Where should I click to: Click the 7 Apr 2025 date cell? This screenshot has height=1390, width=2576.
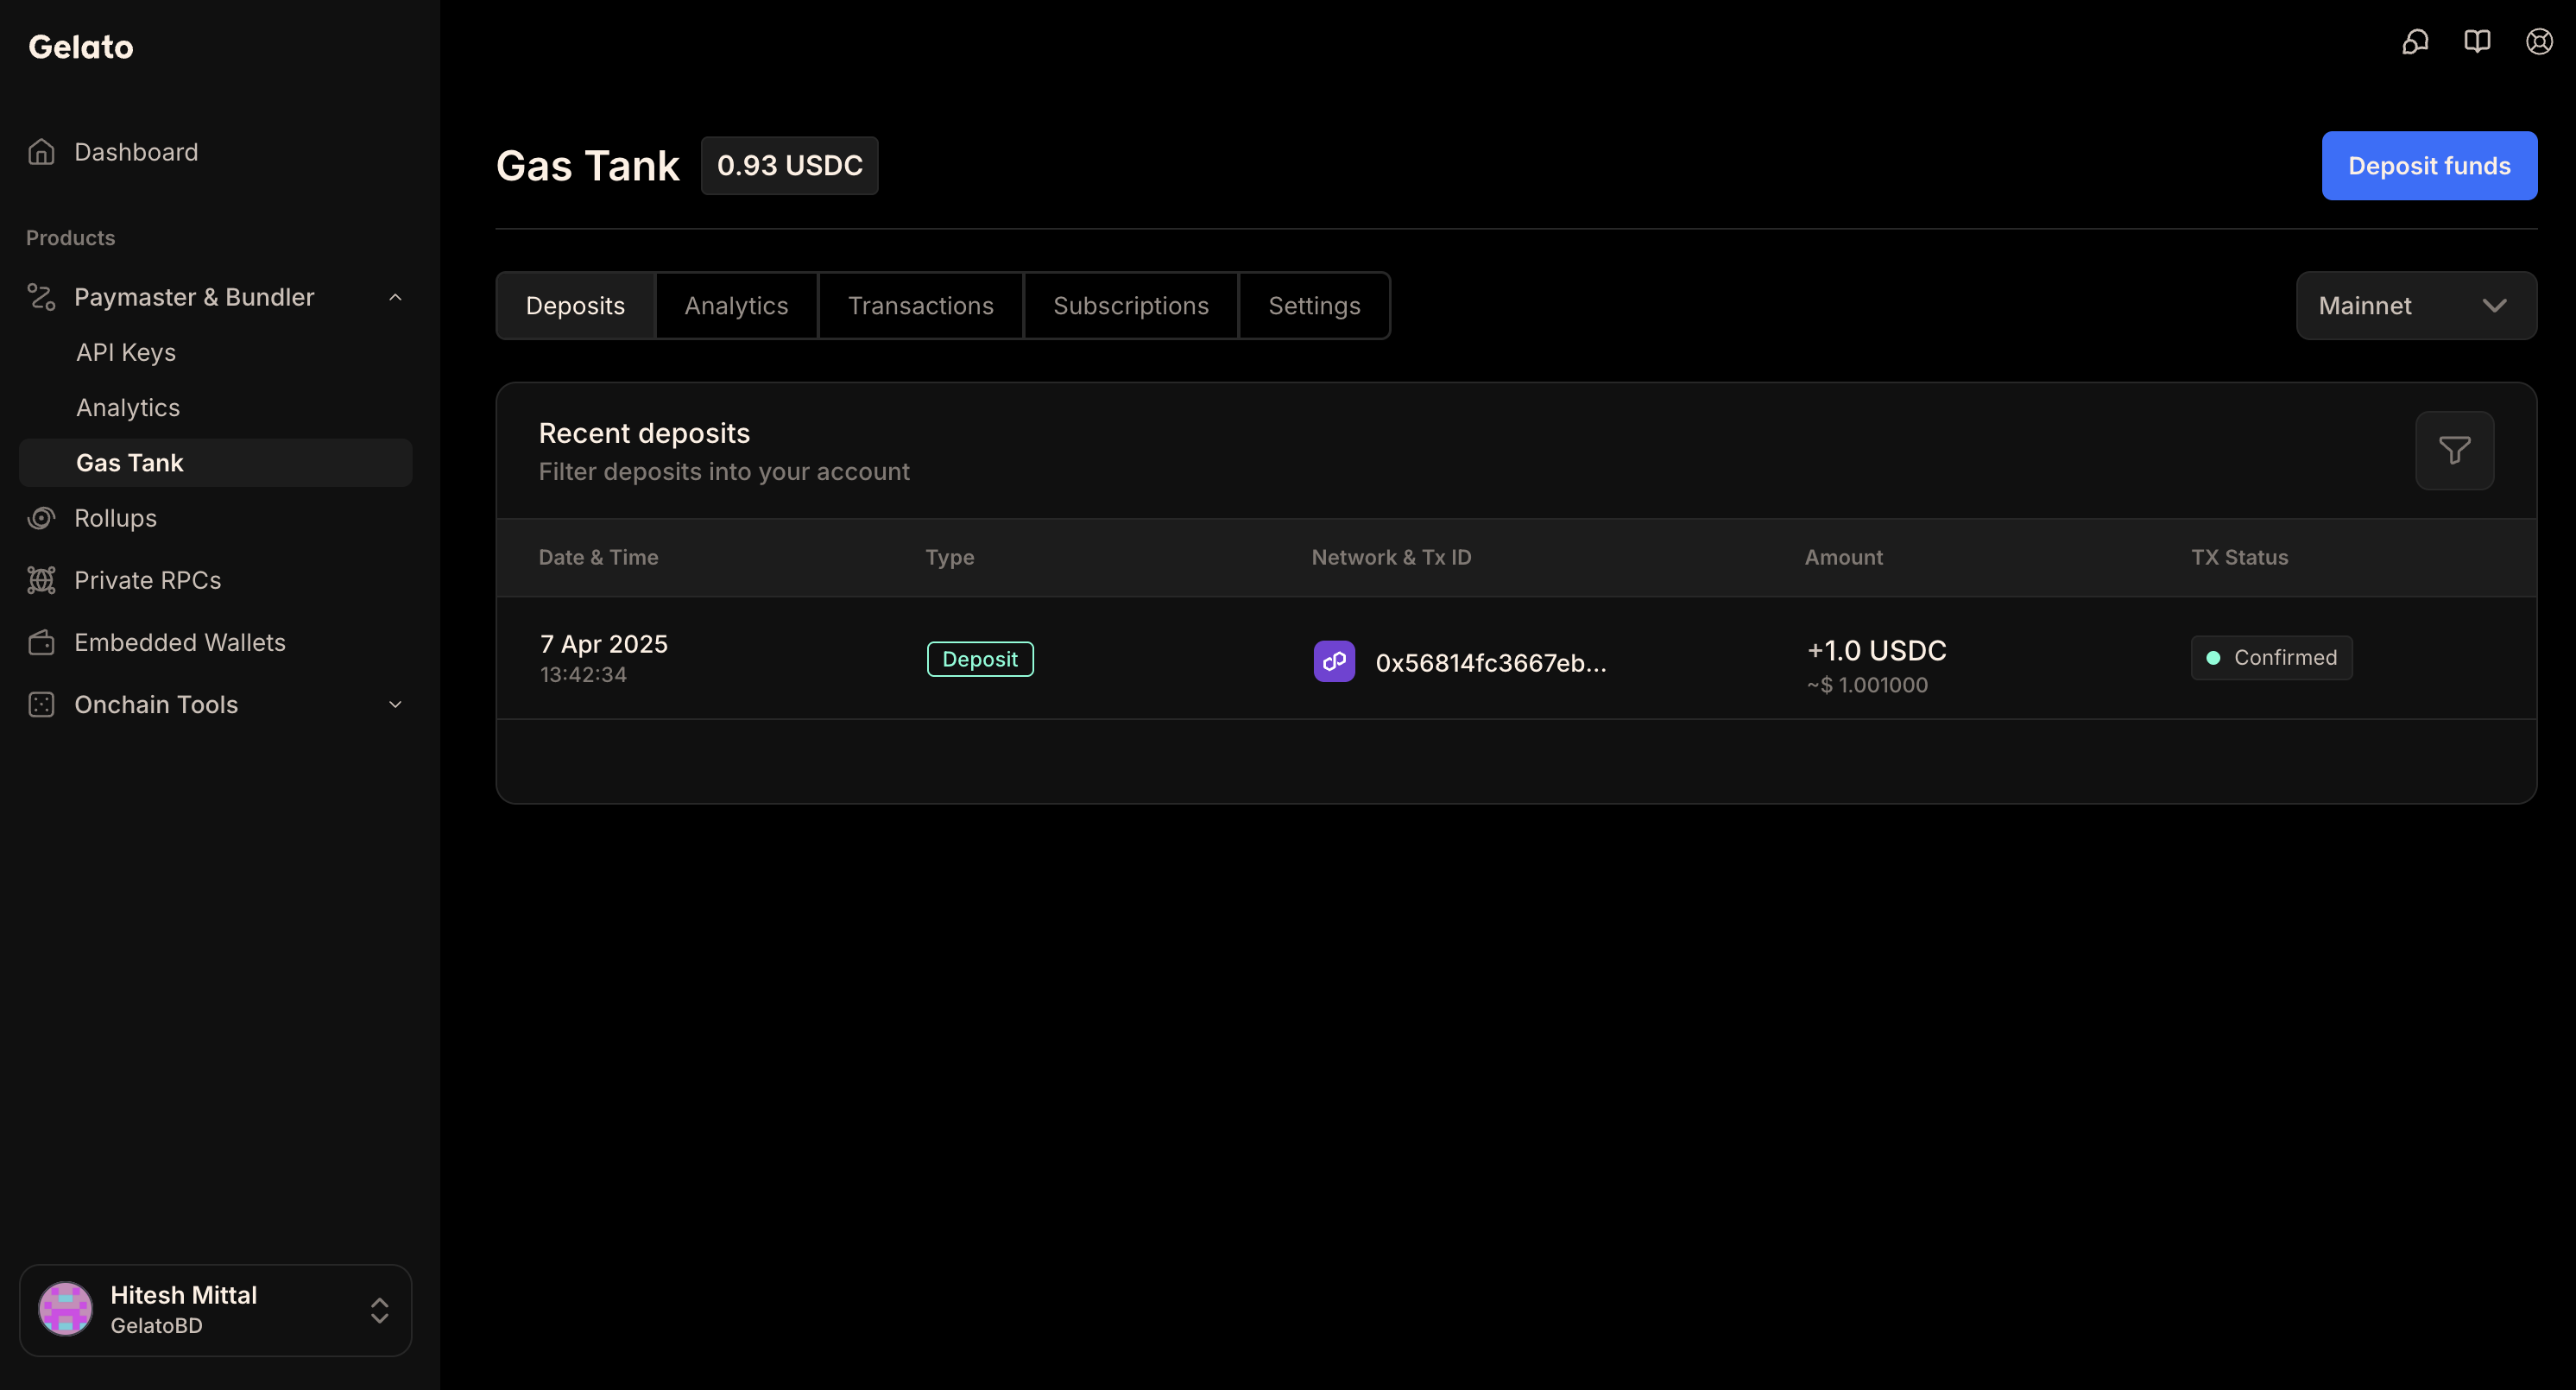(603, 644)
